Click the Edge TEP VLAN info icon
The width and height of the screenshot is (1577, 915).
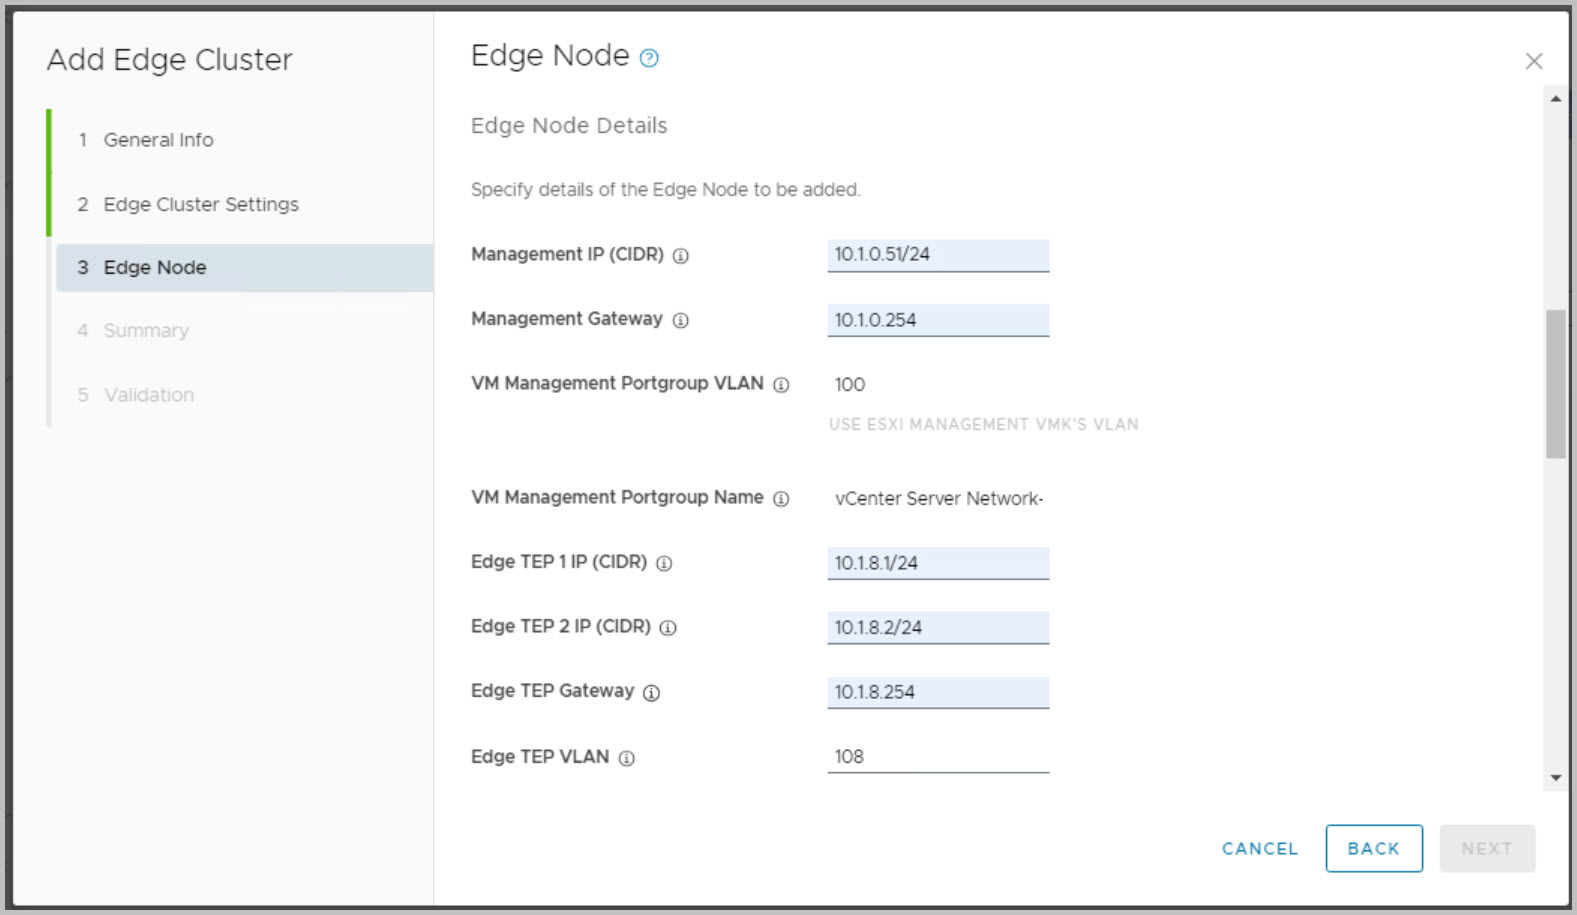click(x=627, y=758)
